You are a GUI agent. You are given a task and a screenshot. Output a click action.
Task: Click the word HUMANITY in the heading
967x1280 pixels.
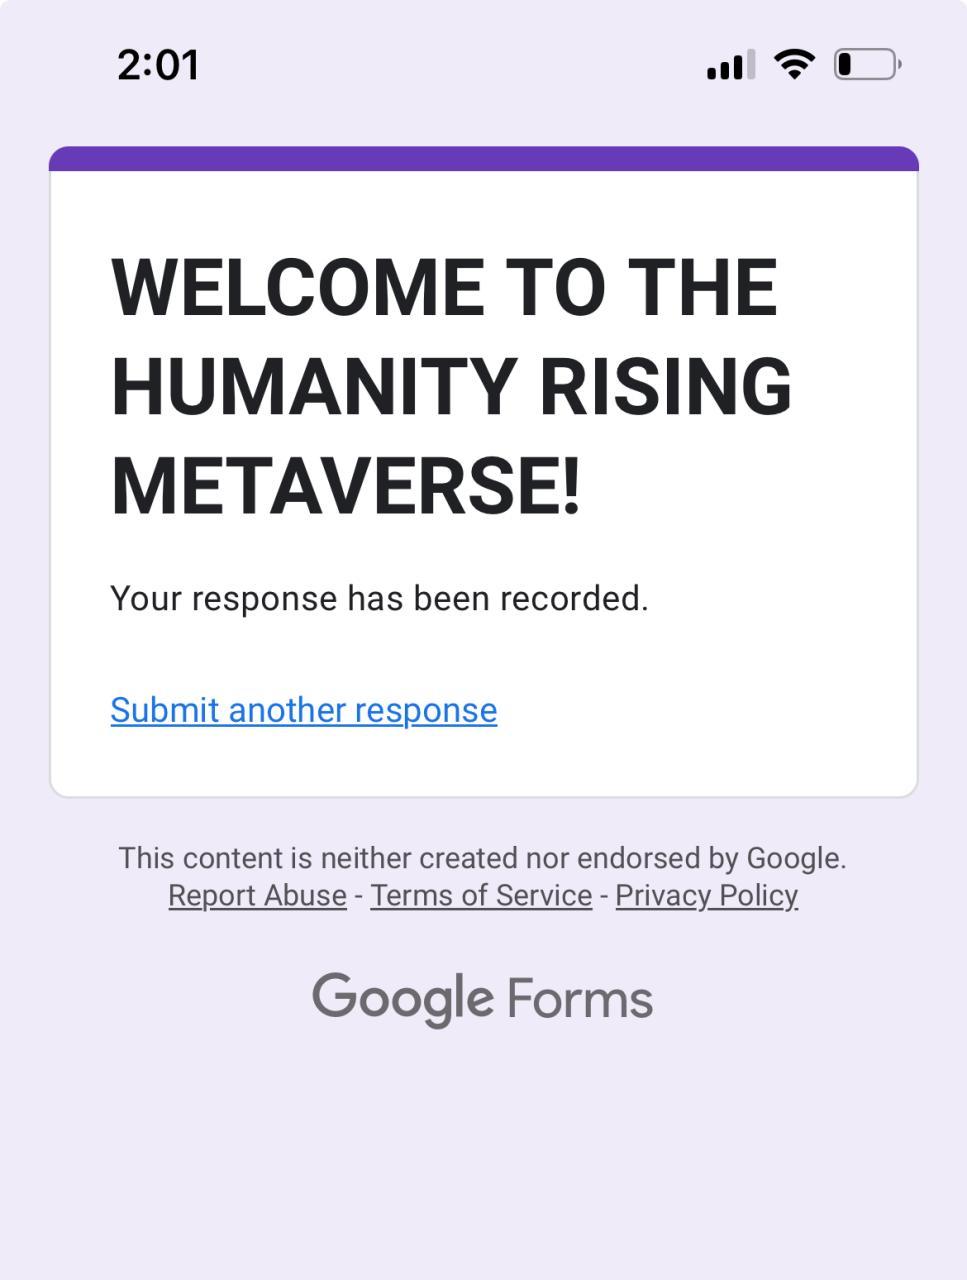point(313,386)
